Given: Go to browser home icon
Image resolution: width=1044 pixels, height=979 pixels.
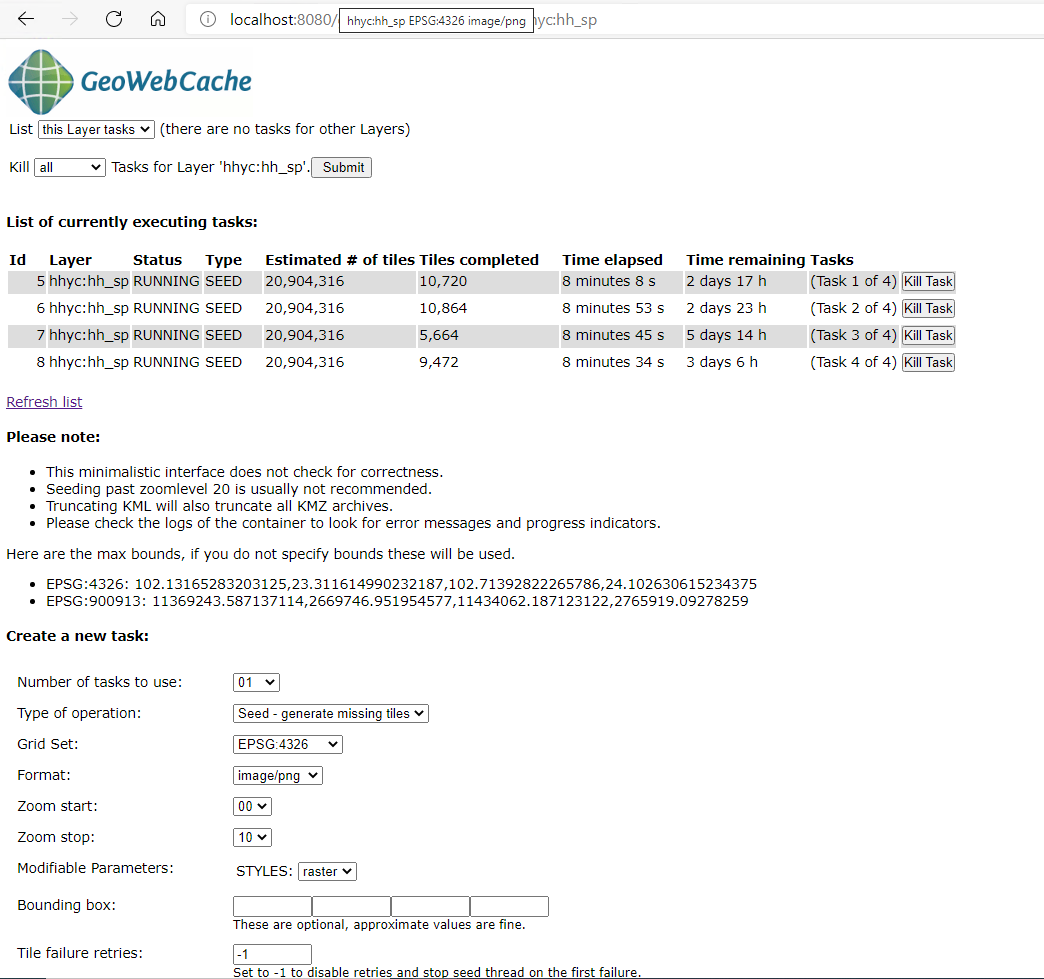Looking at the screenshot, I should [x=158, y=19].
